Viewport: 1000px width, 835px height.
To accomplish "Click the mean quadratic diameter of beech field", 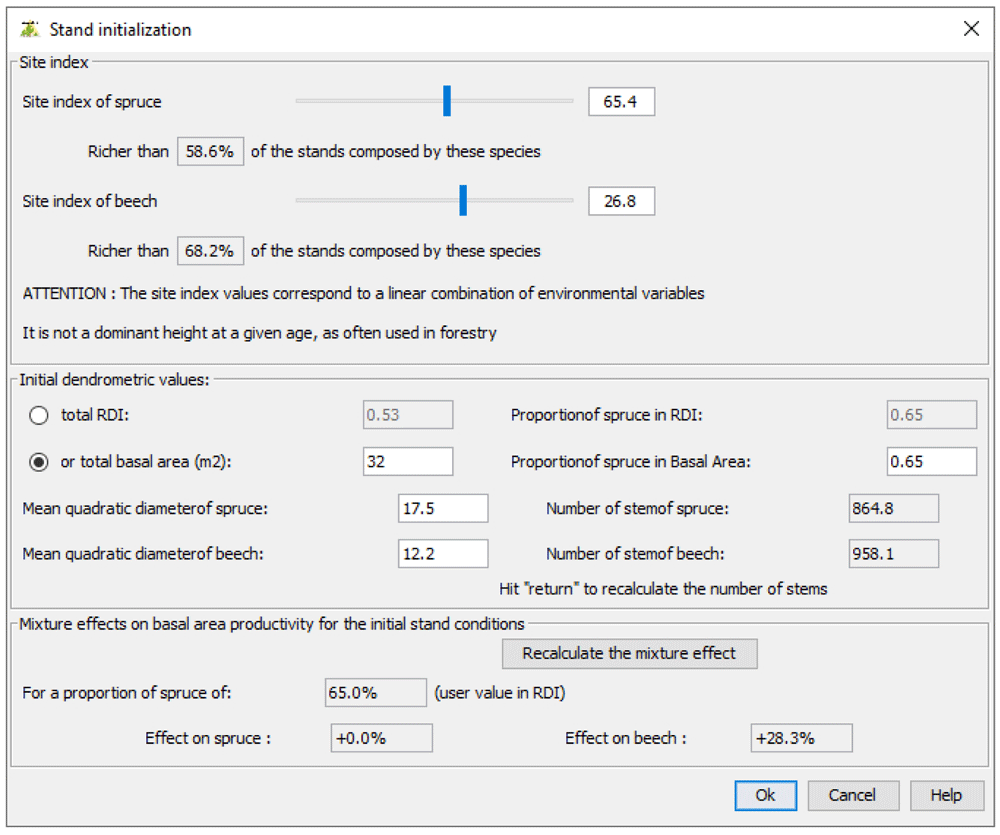I will click(443, 554).
